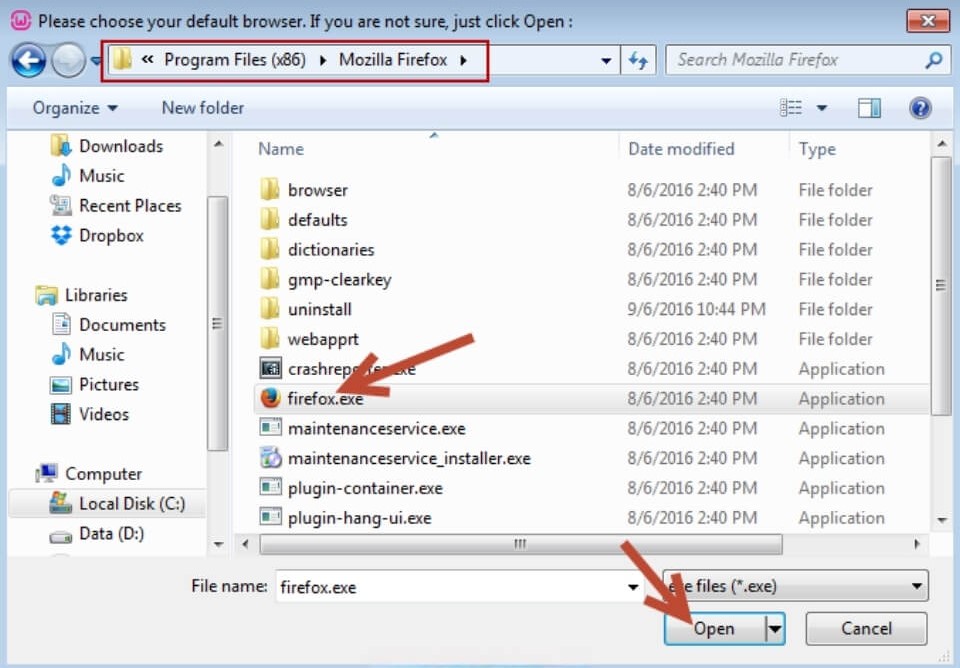Image resolution: width=960 pixels, height=668 pixels.
Task: Open Dropbox in the navigation pane
Action: [111, 236]
